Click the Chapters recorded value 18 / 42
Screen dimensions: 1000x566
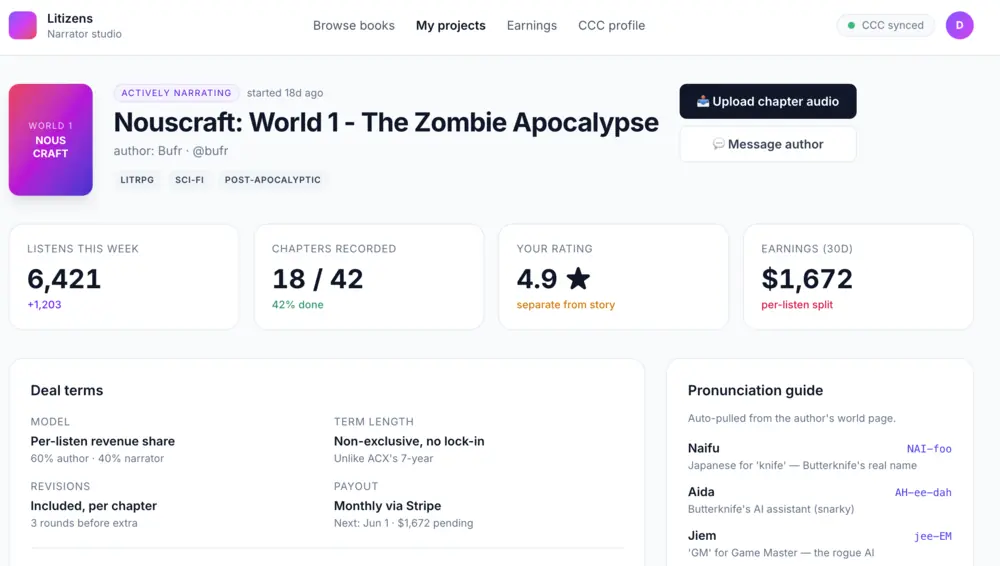(318, 279)
